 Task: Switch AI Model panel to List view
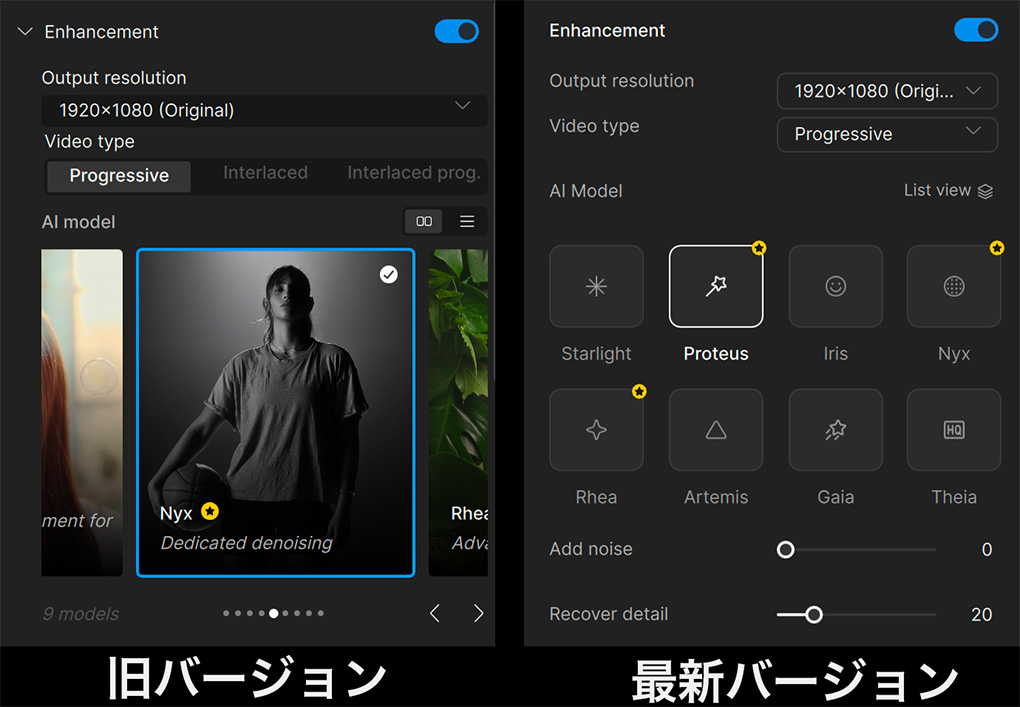pos(946,190)
